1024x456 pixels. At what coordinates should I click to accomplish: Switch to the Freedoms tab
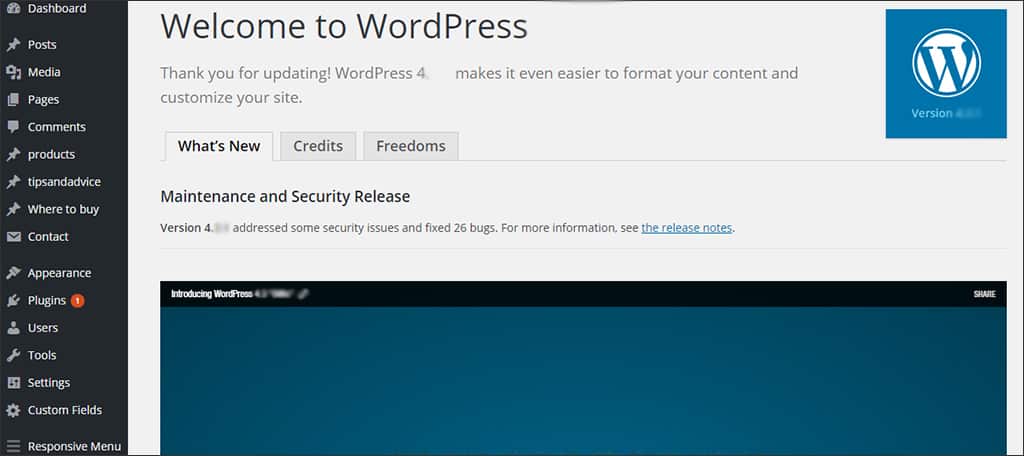(x=411, y=146)
